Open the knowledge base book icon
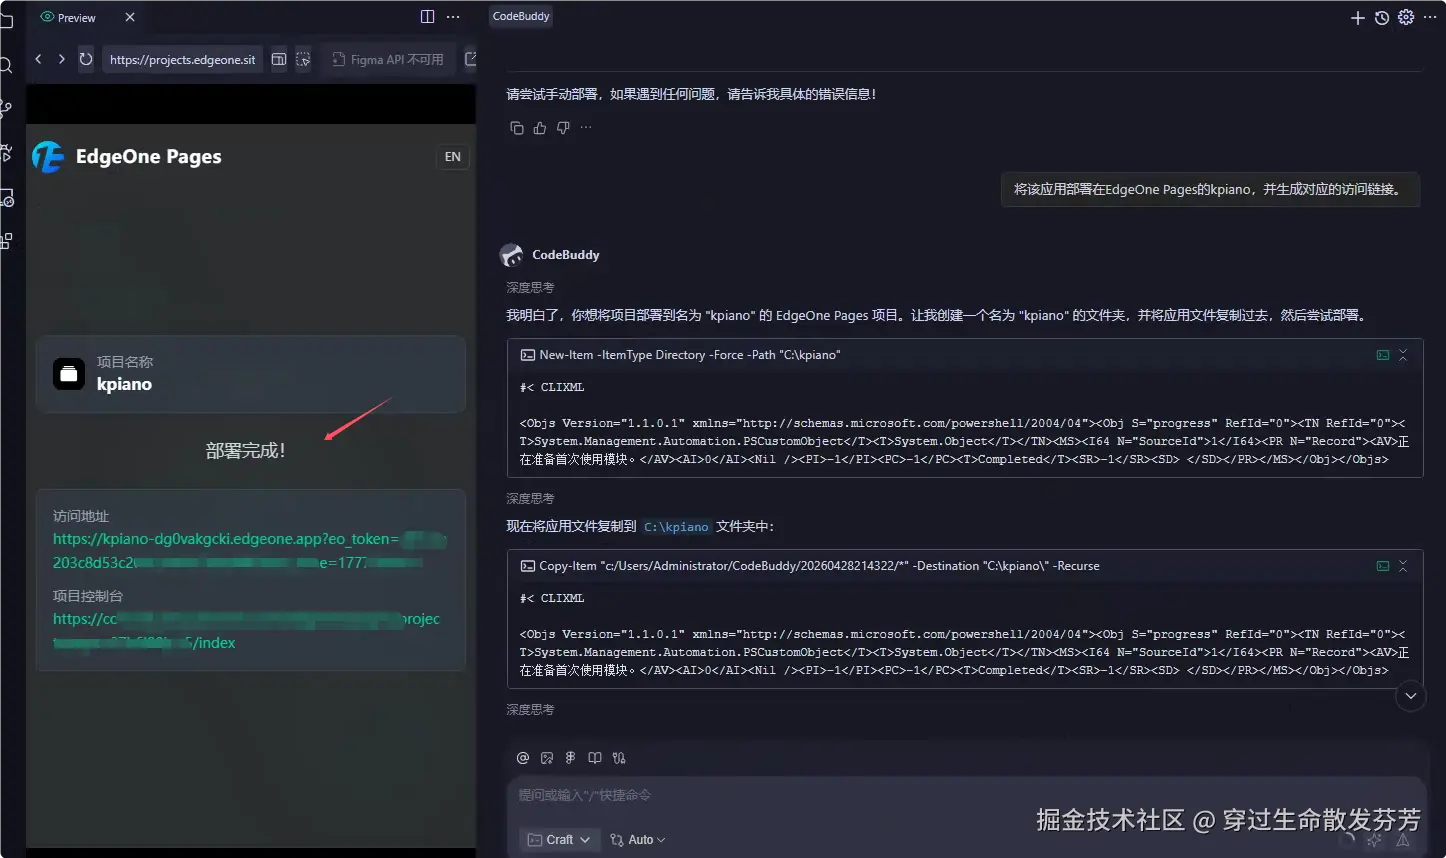The image size is (1446, 858). click(x=595, y=758)
